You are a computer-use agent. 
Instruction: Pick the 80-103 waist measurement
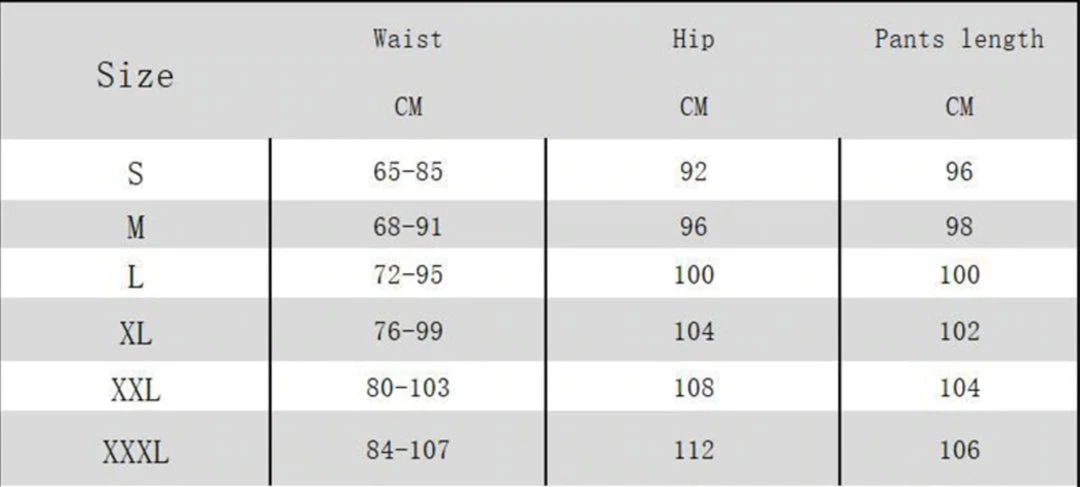point(407,387)
